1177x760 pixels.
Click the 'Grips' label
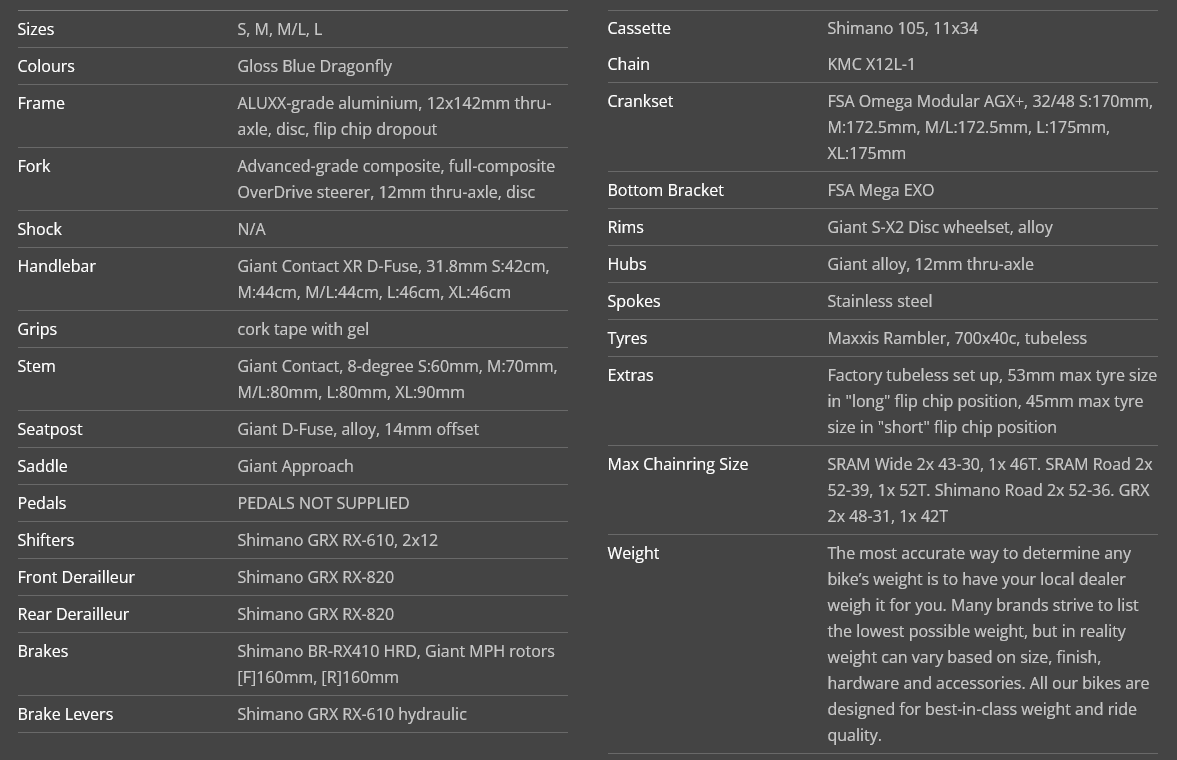[38, 329]
